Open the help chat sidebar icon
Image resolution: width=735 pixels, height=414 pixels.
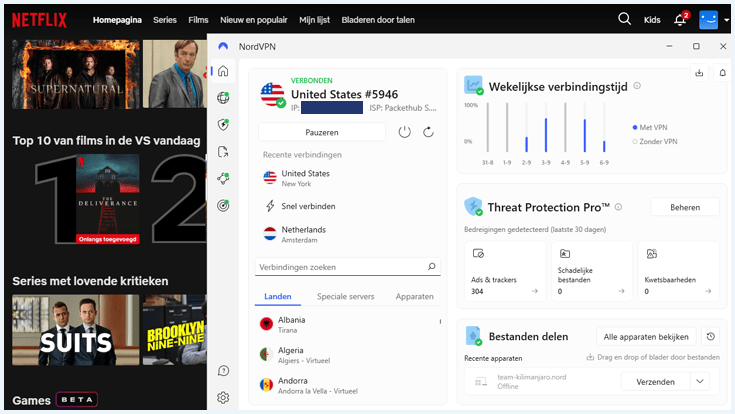223,371
